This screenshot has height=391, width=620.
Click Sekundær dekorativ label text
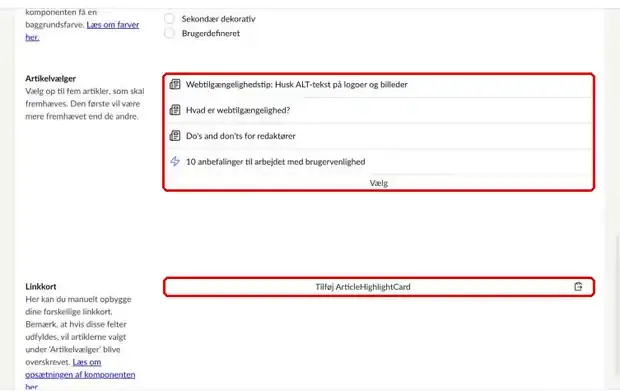[x=218, y=19]
